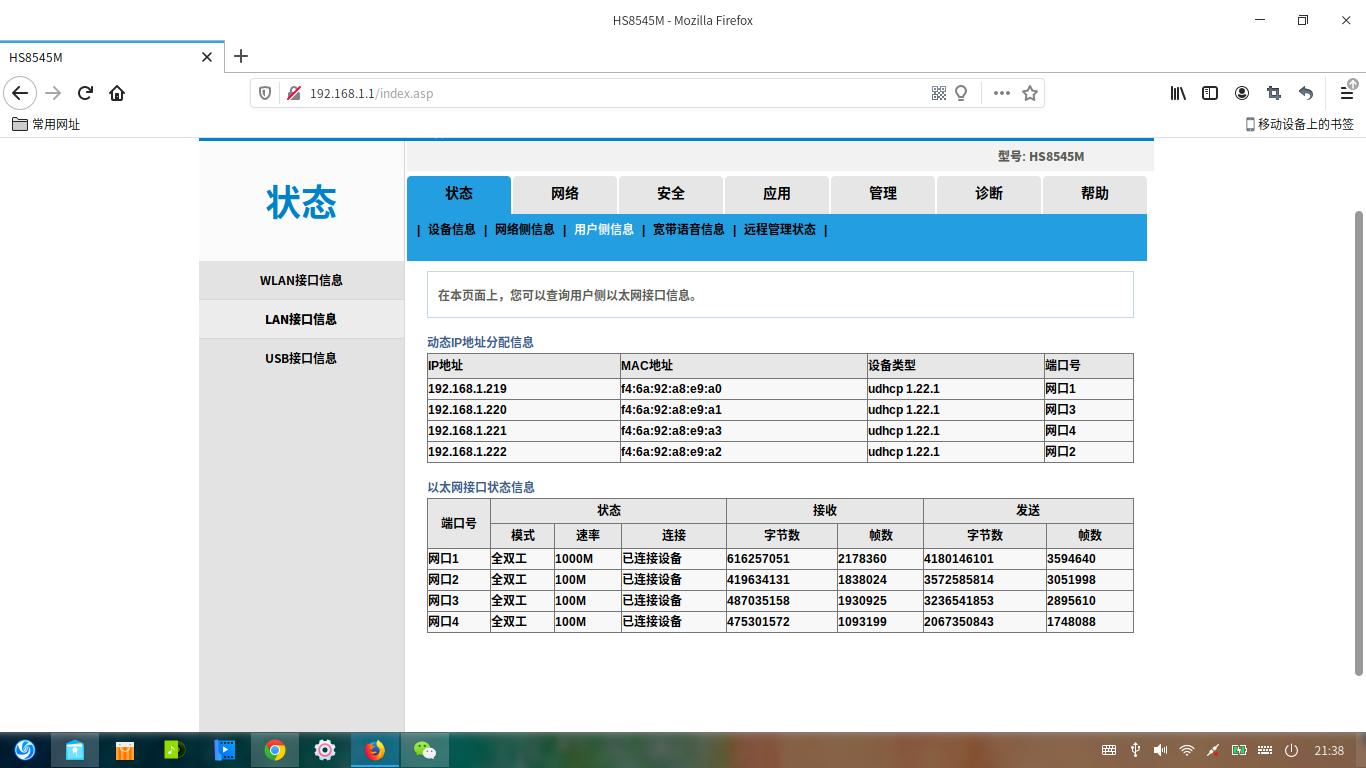Select WLAN接口信息 in the sidebar
Image resolution: width=1366 pixels, height=768 pixels.
click(x=302, y=280)
